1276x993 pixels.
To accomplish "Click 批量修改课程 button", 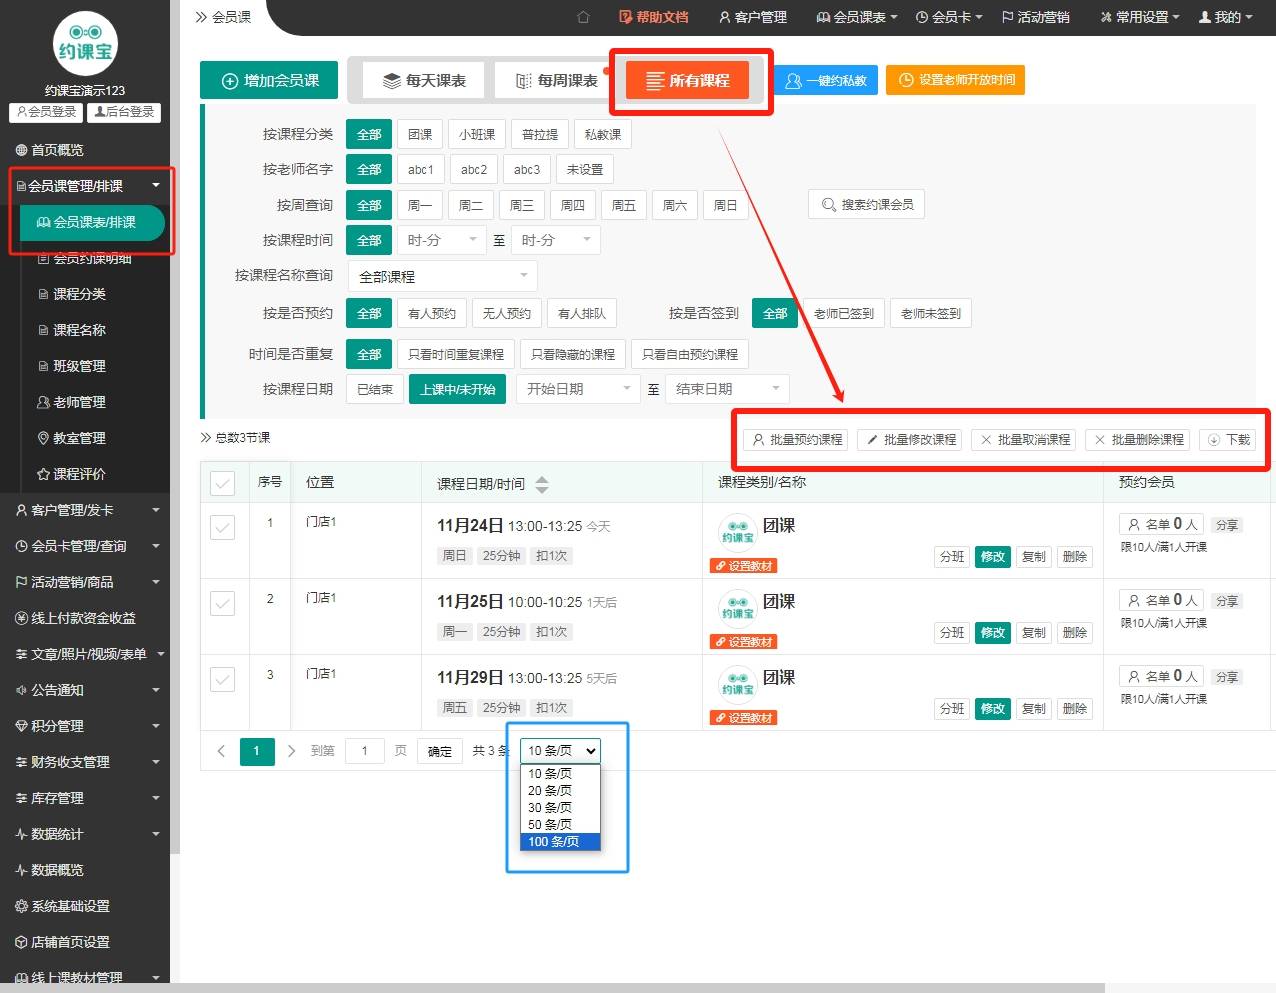I will pyautogui.click(x=911, y=440).
